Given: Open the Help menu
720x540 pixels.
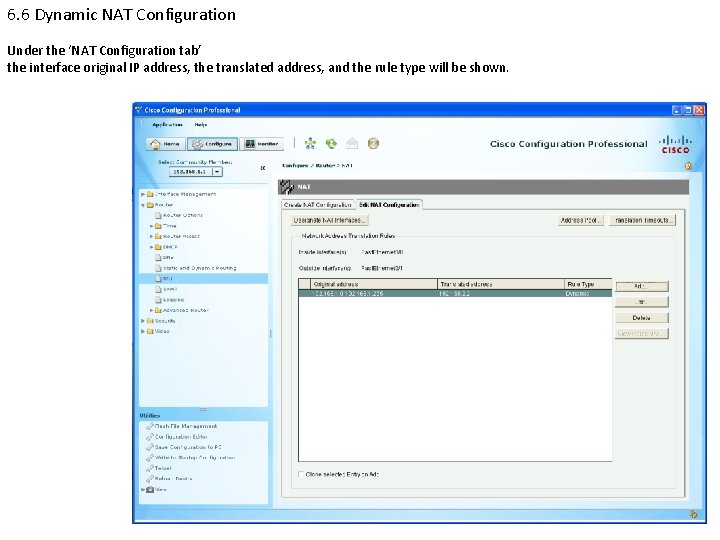Looking at the screenshot, I should (x=201, y=125).
